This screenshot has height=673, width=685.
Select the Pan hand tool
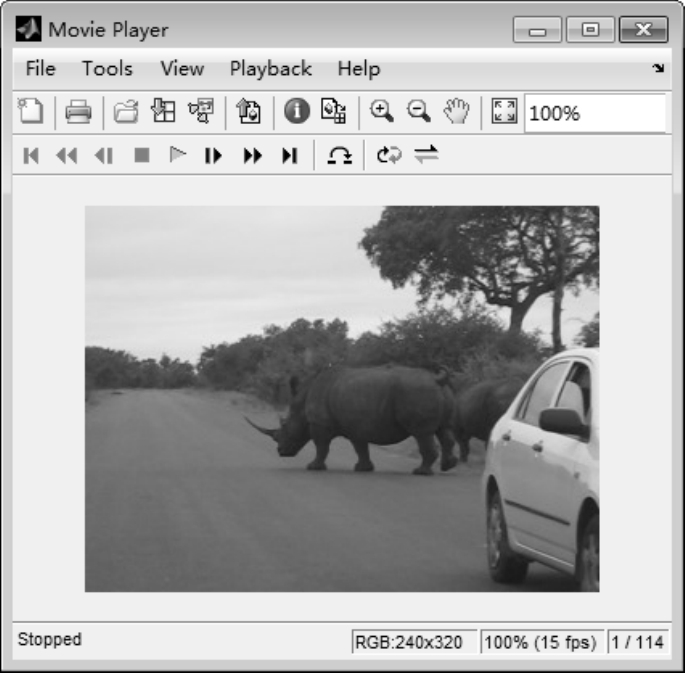456,111
